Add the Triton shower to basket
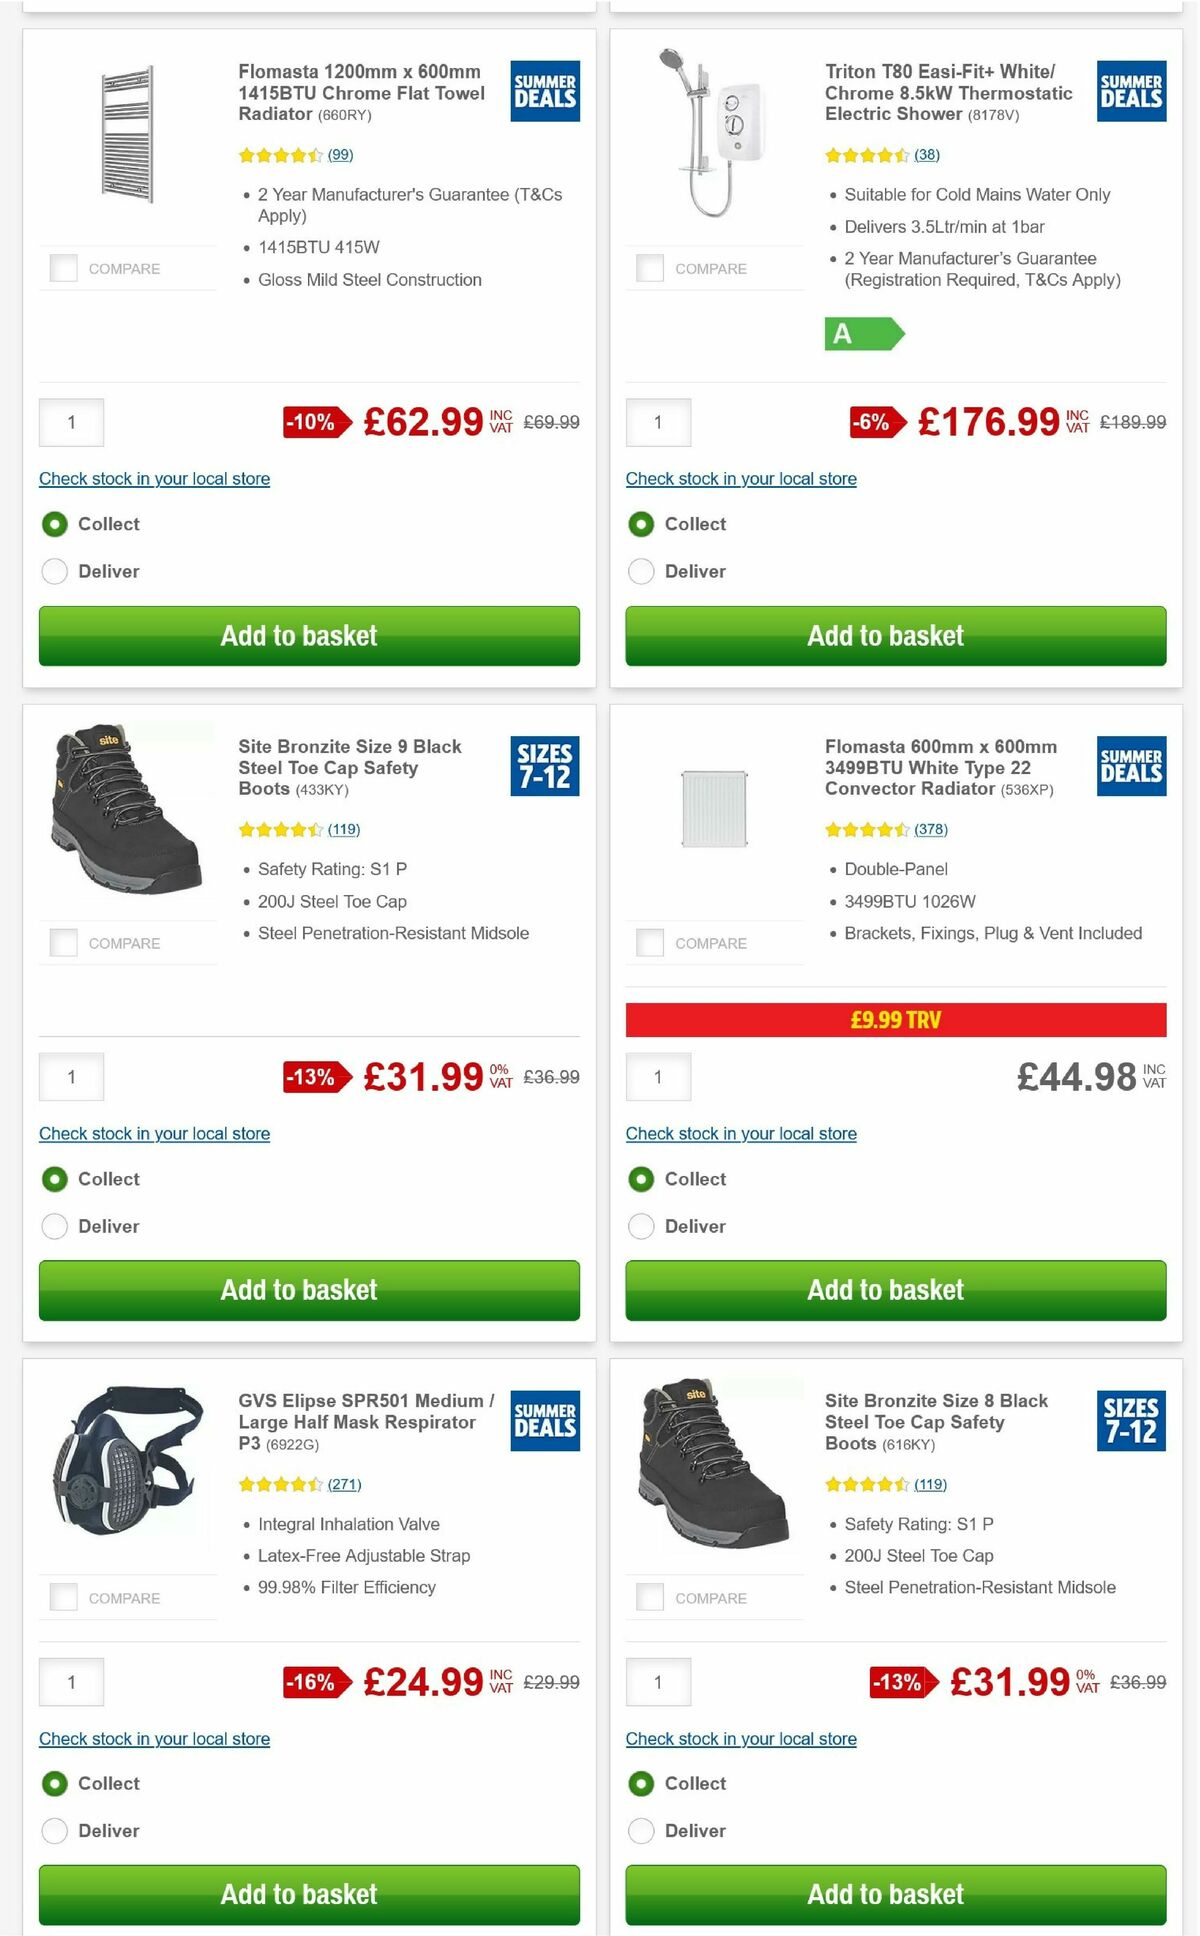 [x=895, y=636]
